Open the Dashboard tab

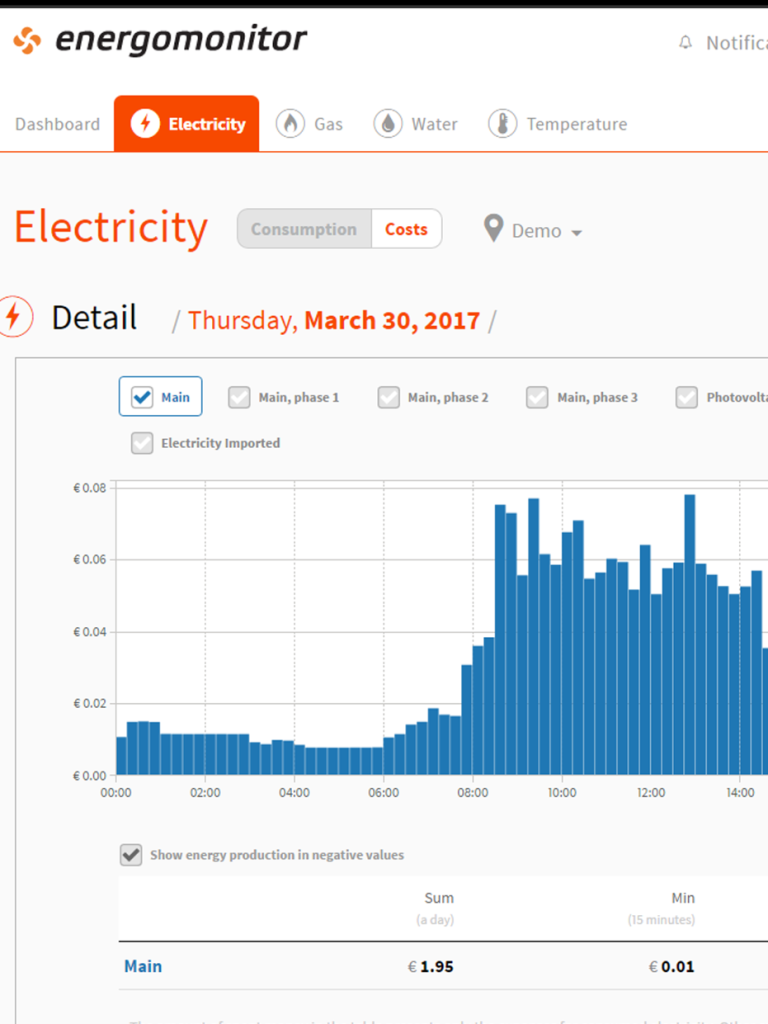[x=57, y=125]
